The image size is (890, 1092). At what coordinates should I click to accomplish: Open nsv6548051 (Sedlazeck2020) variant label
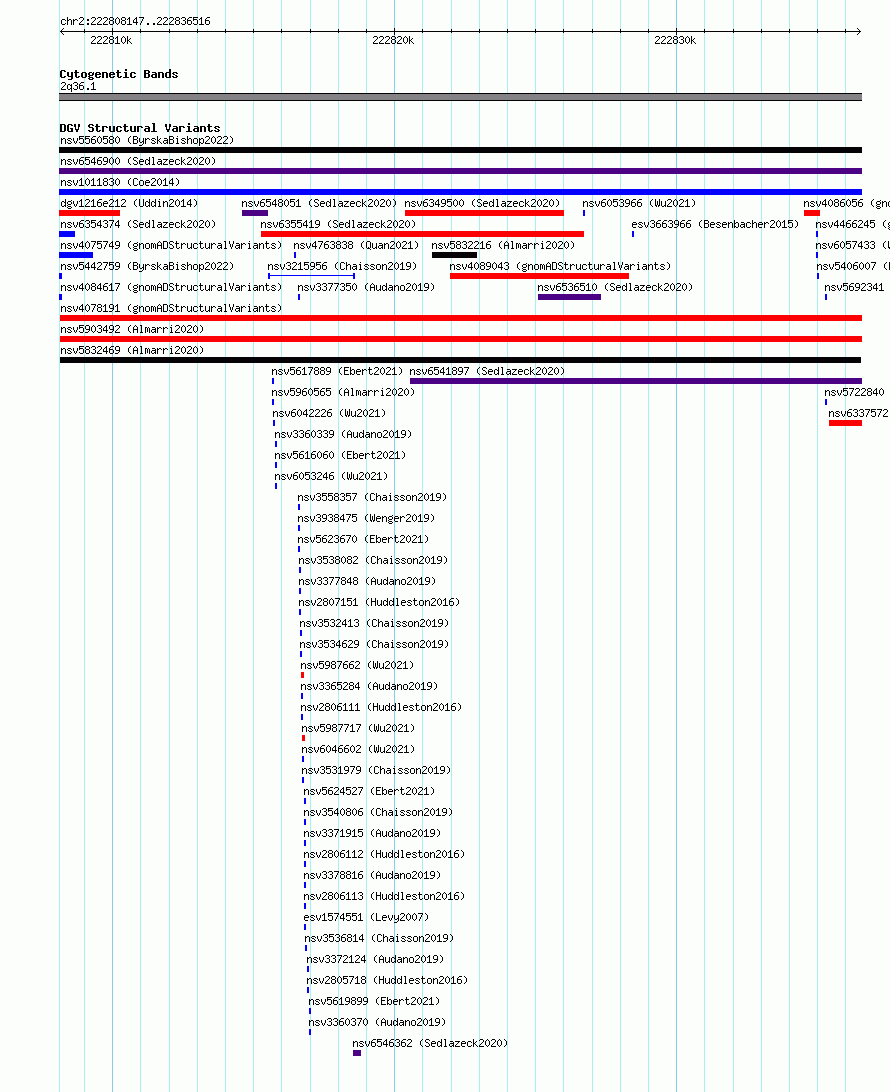(x=319, y=203)
